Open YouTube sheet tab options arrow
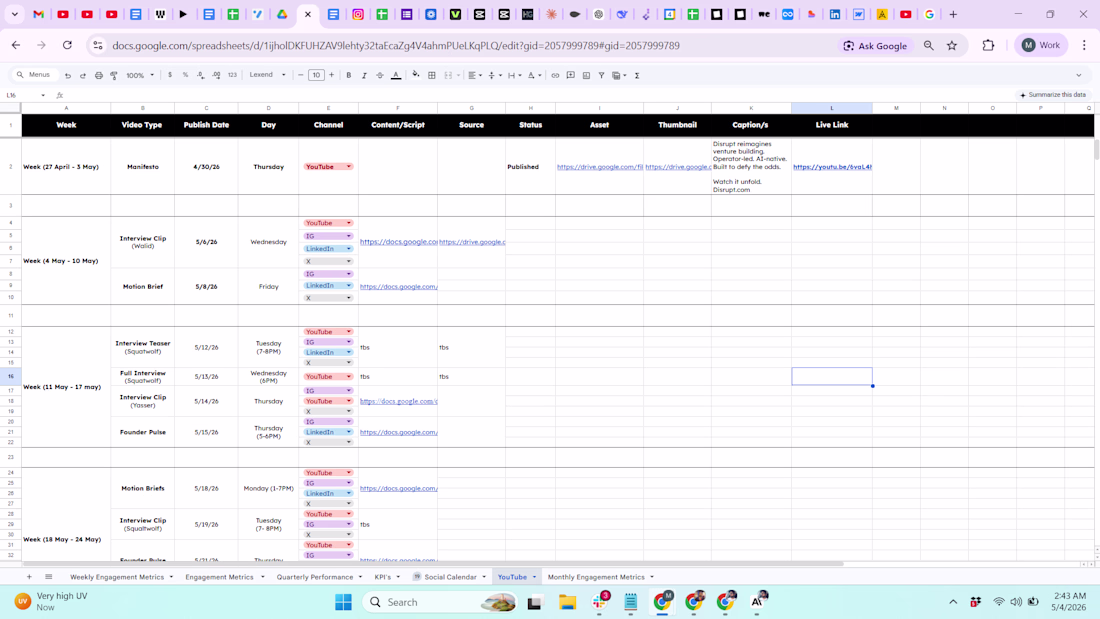Screen dimensions: 1100x619 tap(535, 577)
